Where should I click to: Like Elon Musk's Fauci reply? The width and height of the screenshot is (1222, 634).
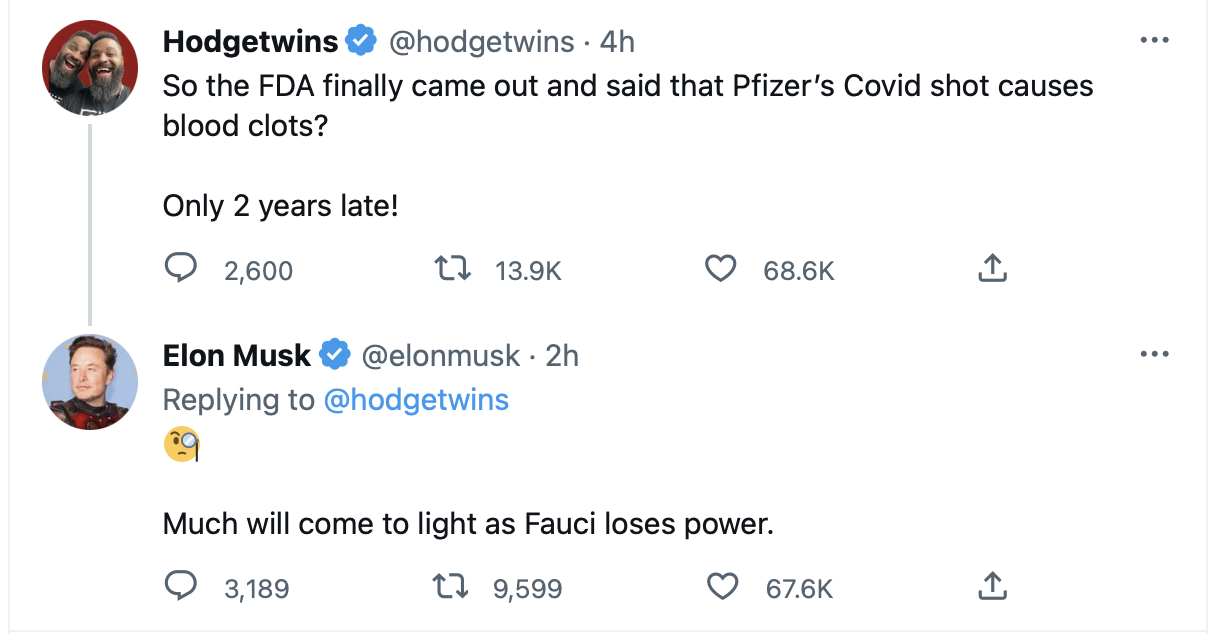721,586
